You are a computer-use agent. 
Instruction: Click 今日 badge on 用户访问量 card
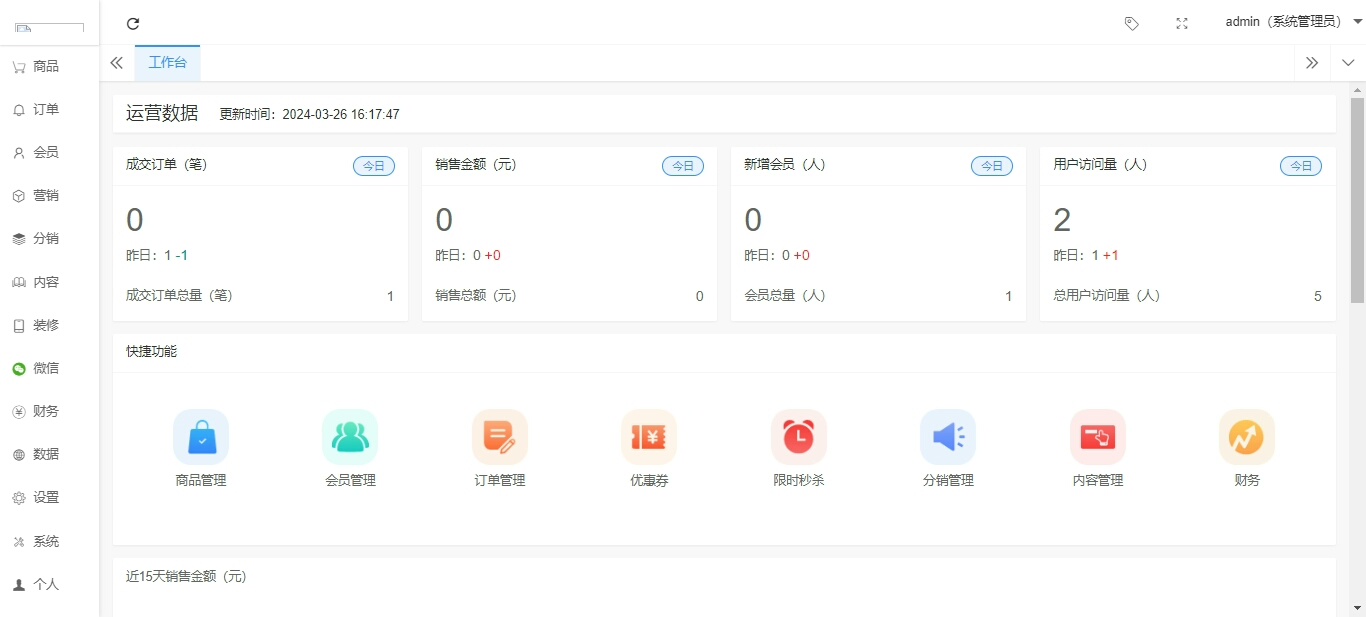point(1301,166)
